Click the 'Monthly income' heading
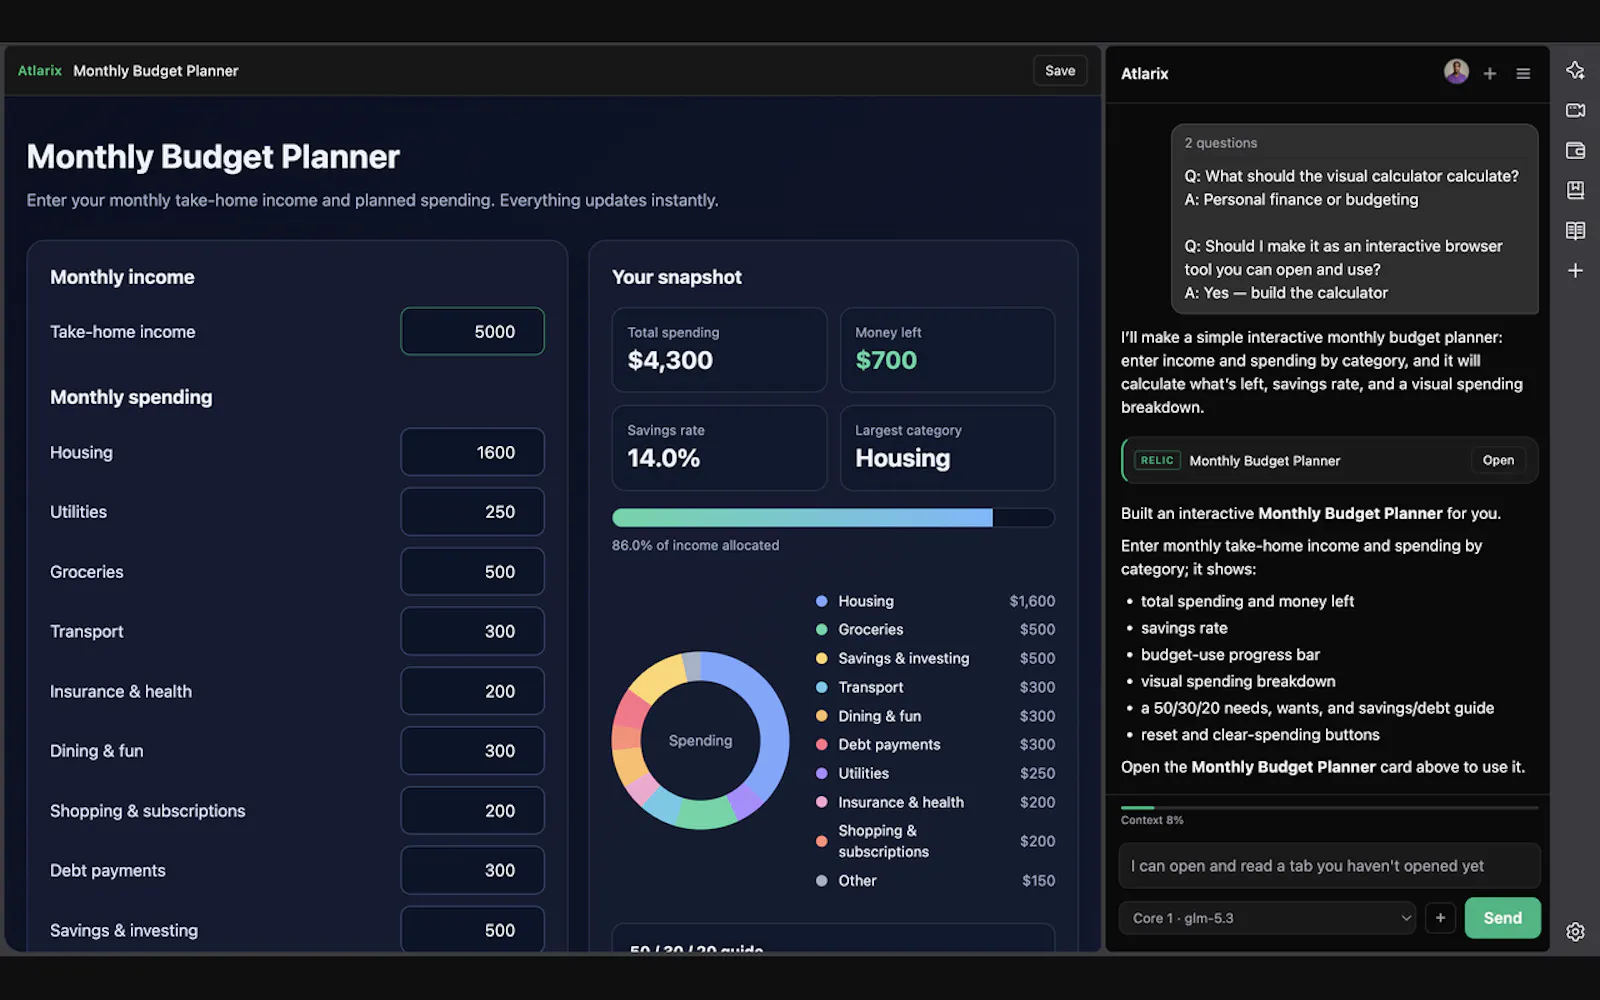Image resolution: width=1600 pixels, height=1000 pixels. pos(122,277)
